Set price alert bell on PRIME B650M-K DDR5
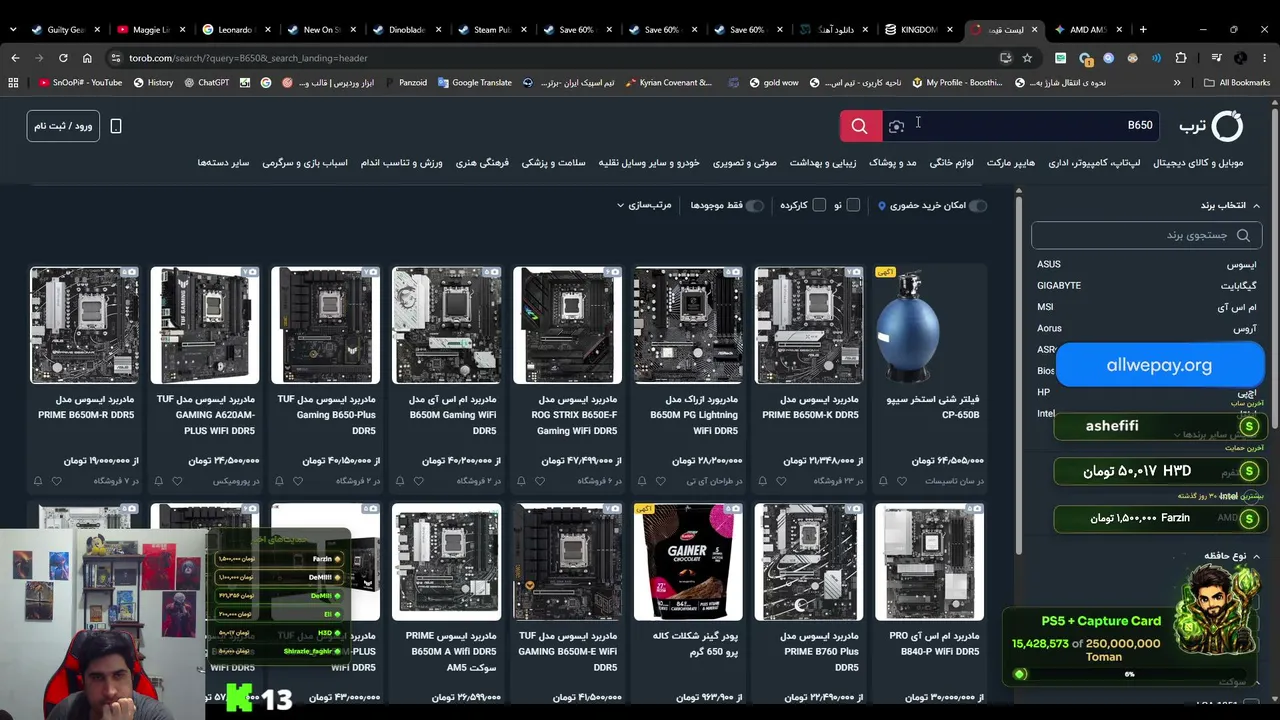 coord(764,481)
